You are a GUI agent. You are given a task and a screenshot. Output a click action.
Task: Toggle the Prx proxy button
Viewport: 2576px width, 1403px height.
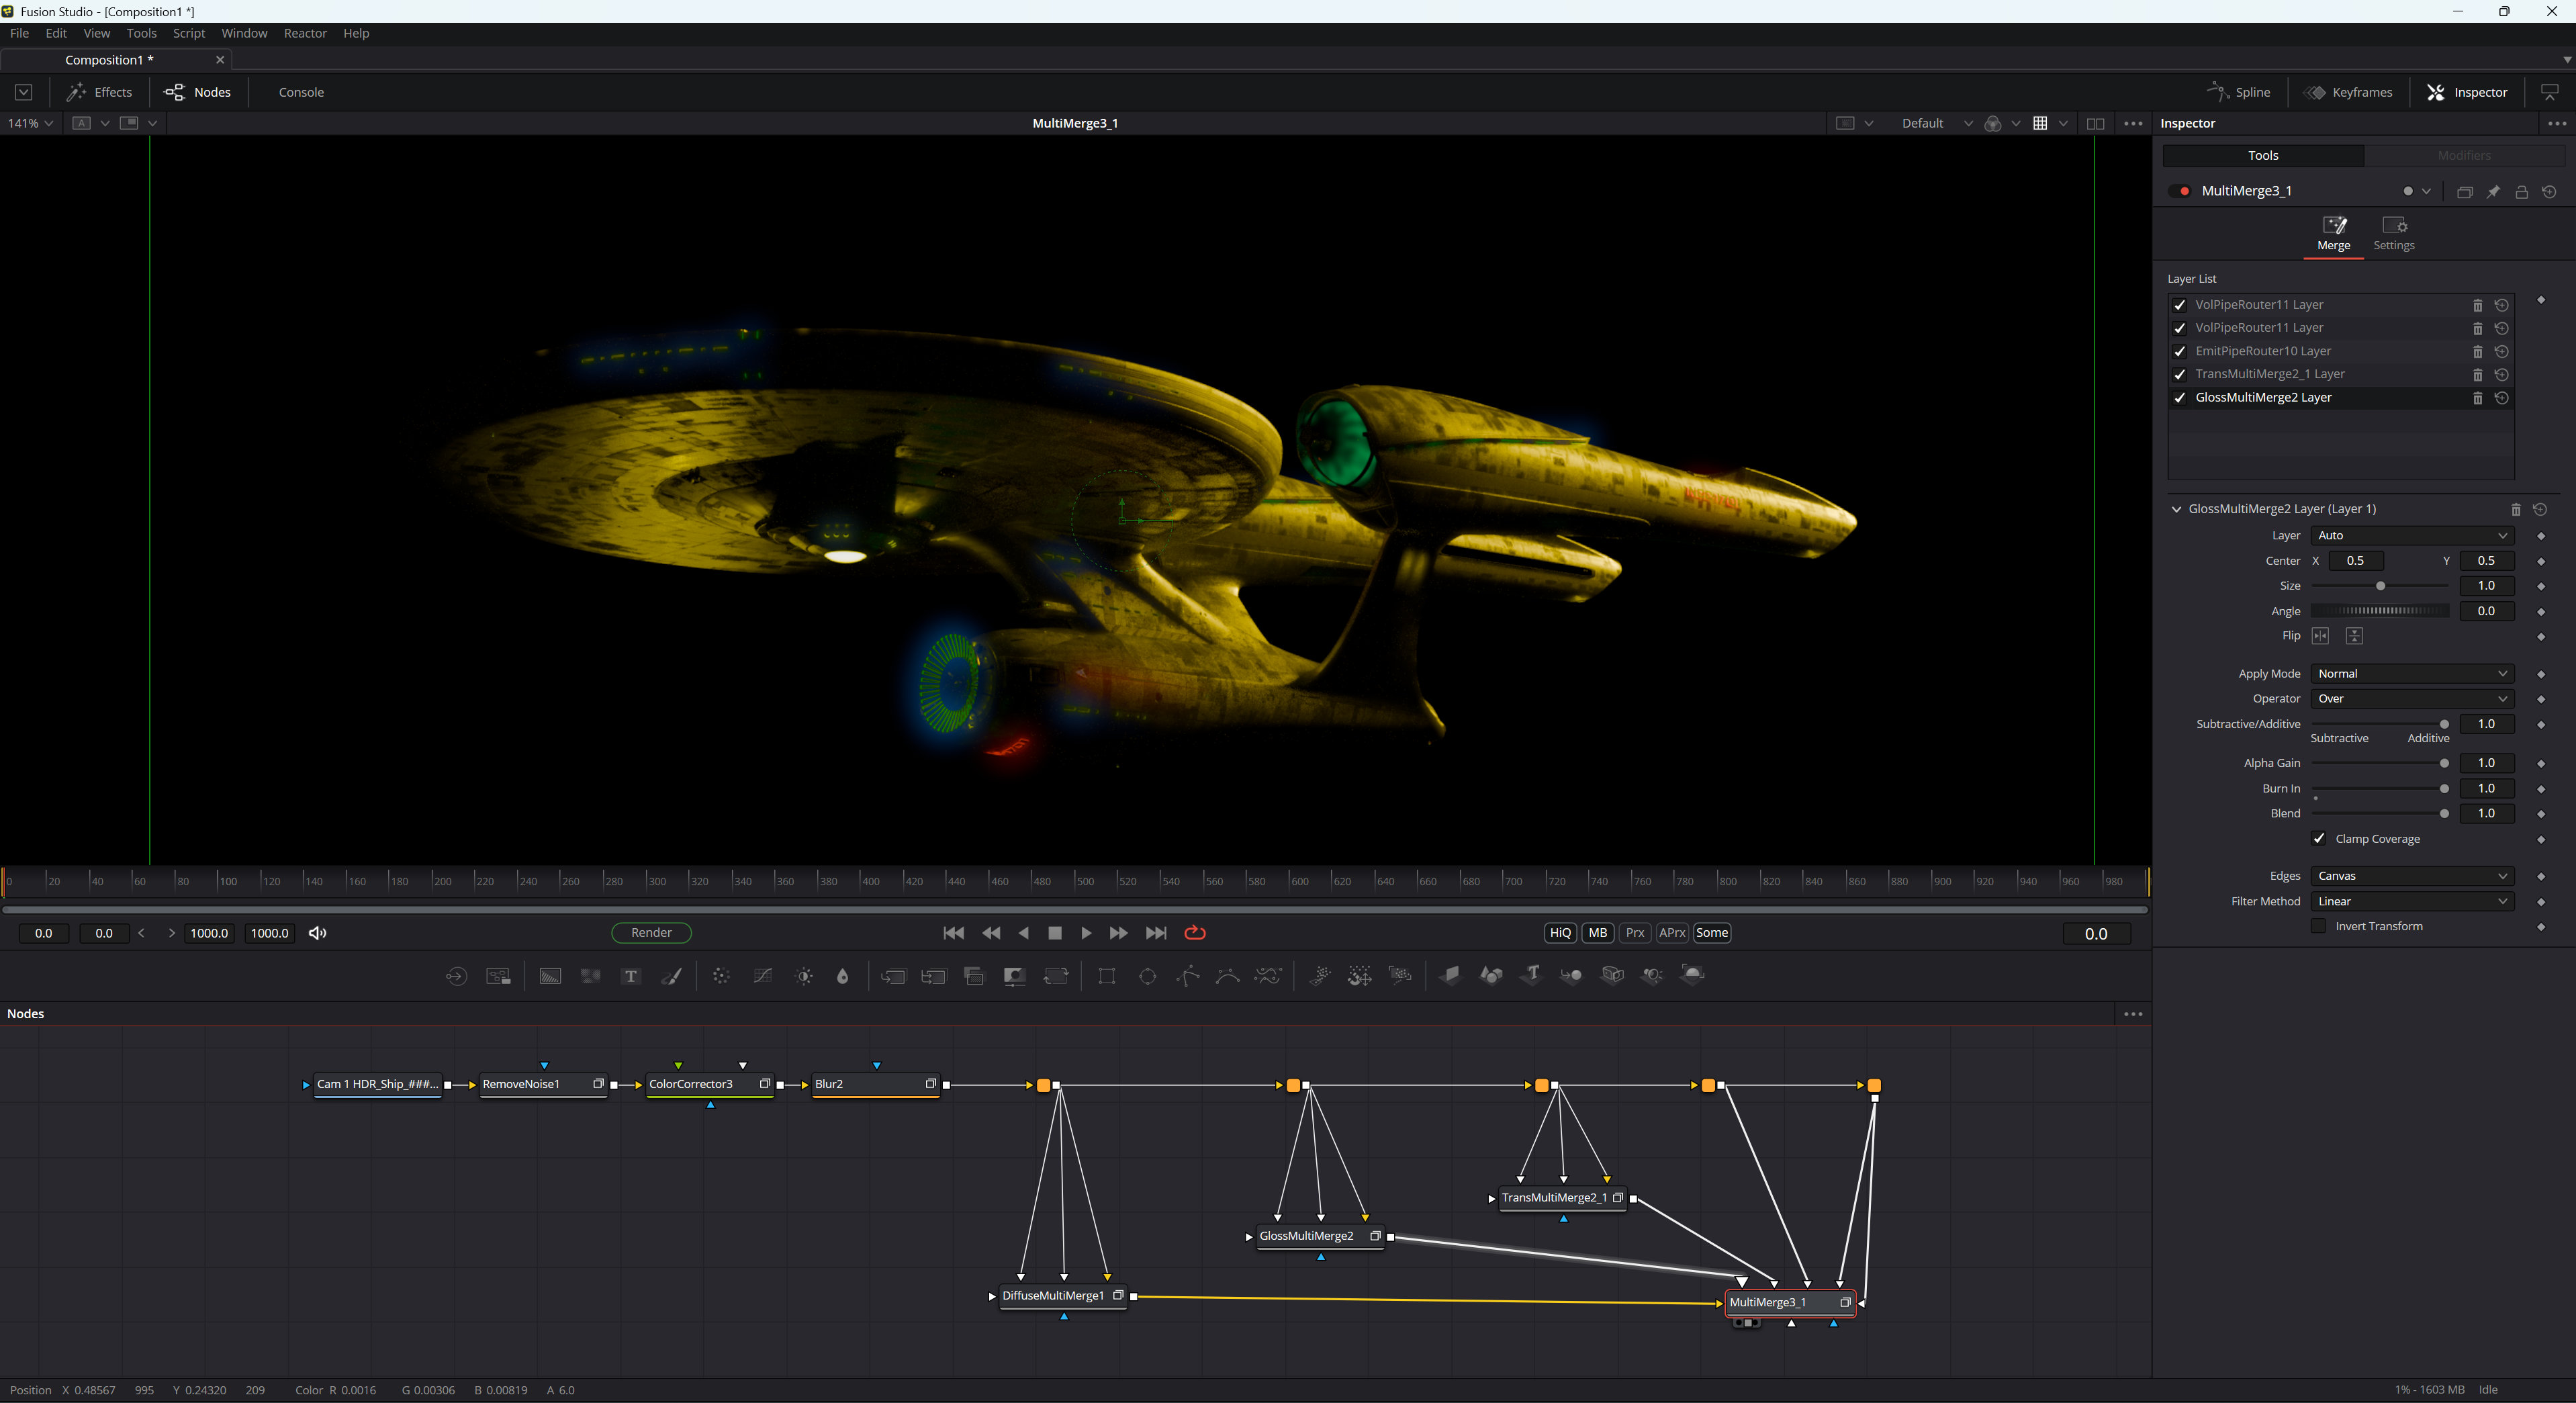click(x=1635, y=933)
